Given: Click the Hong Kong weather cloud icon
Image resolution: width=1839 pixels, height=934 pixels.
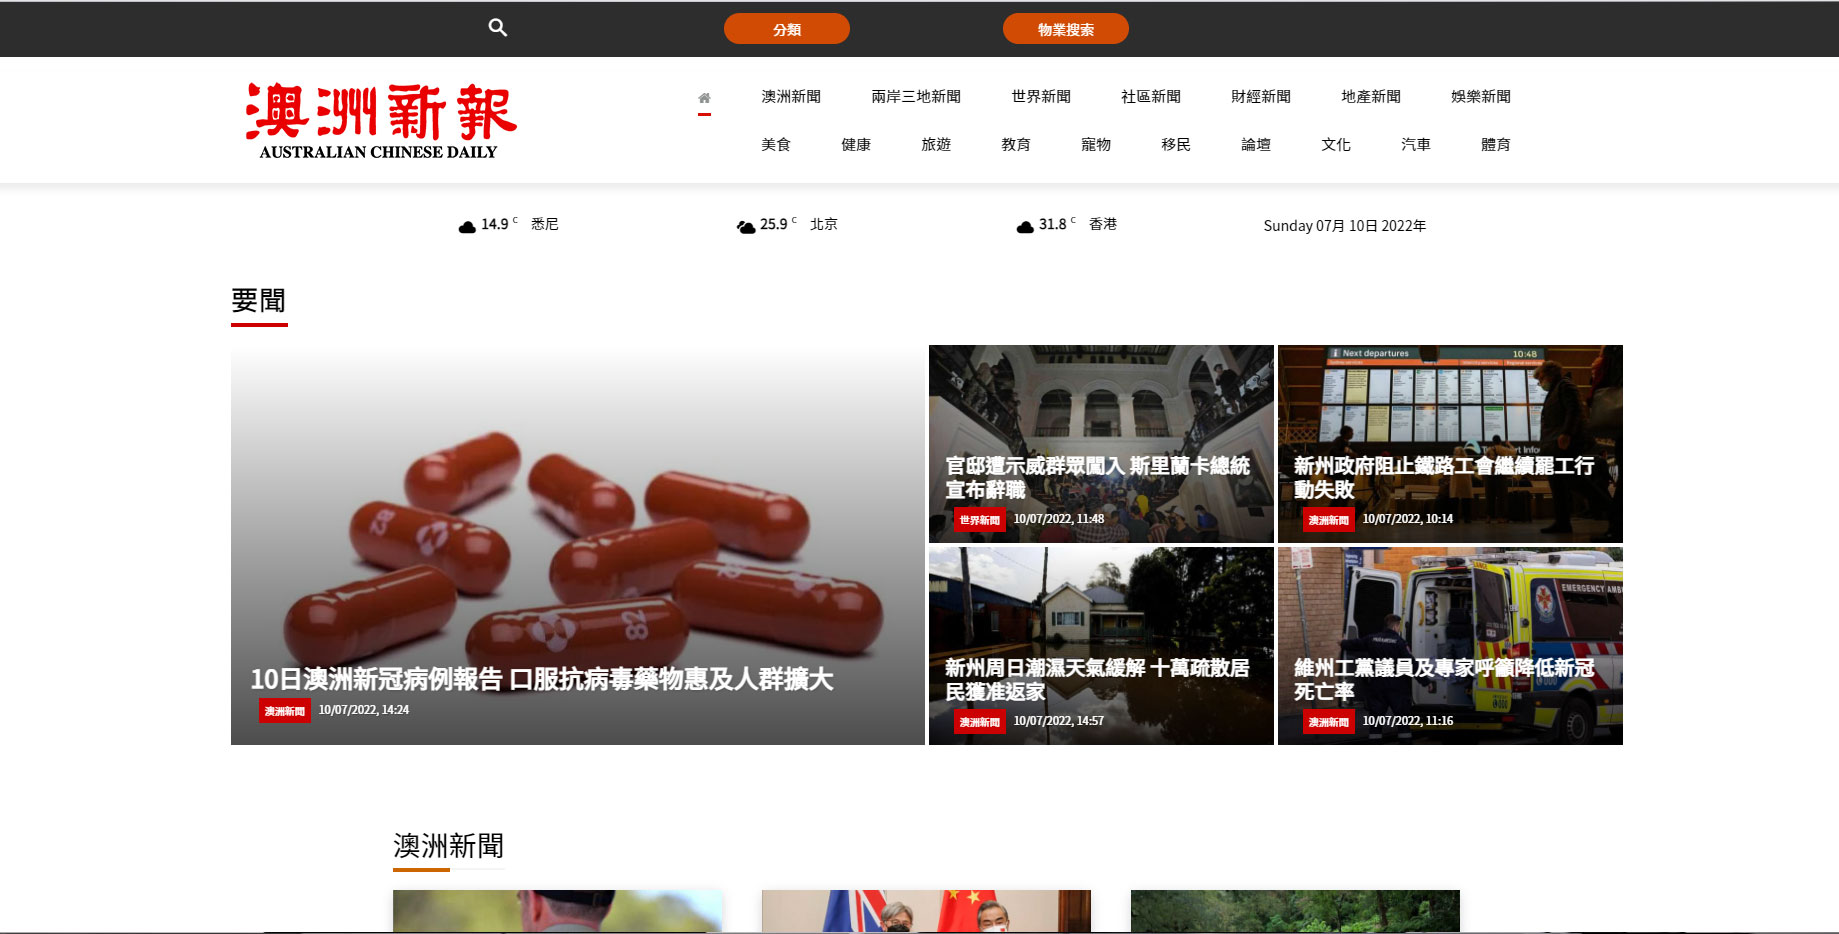Looking at the screenshot, I should 1023,225.
